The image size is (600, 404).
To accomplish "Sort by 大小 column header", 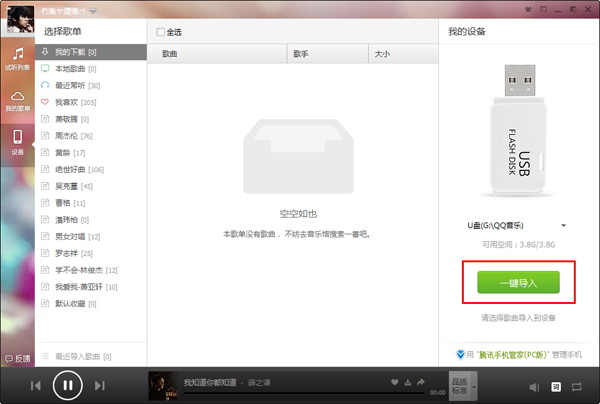I will [403, 54].
